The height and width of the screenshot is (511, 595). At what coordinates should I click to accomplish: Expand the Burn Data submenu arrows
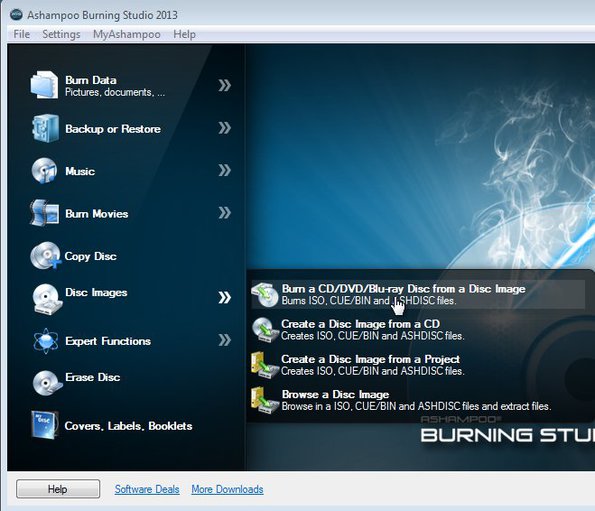224,85
